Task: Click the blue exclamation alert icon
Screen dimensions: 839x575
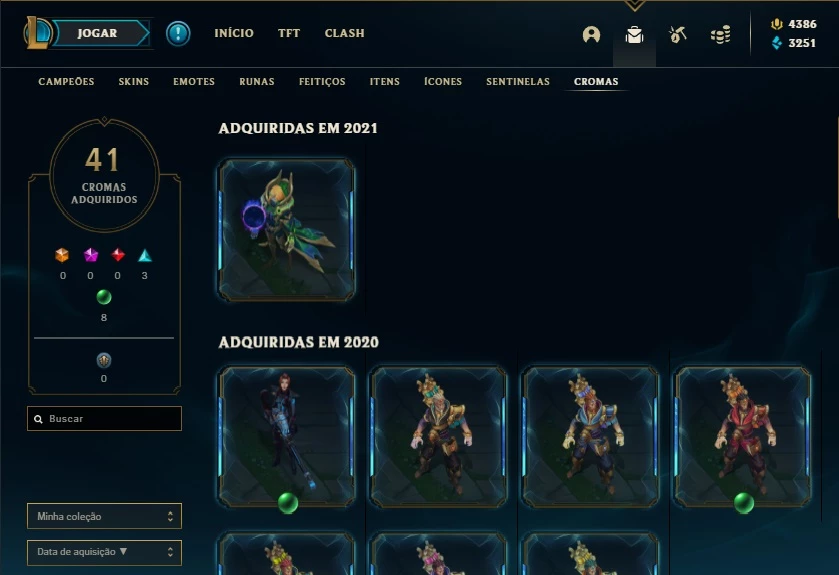Action: [178, 33]
